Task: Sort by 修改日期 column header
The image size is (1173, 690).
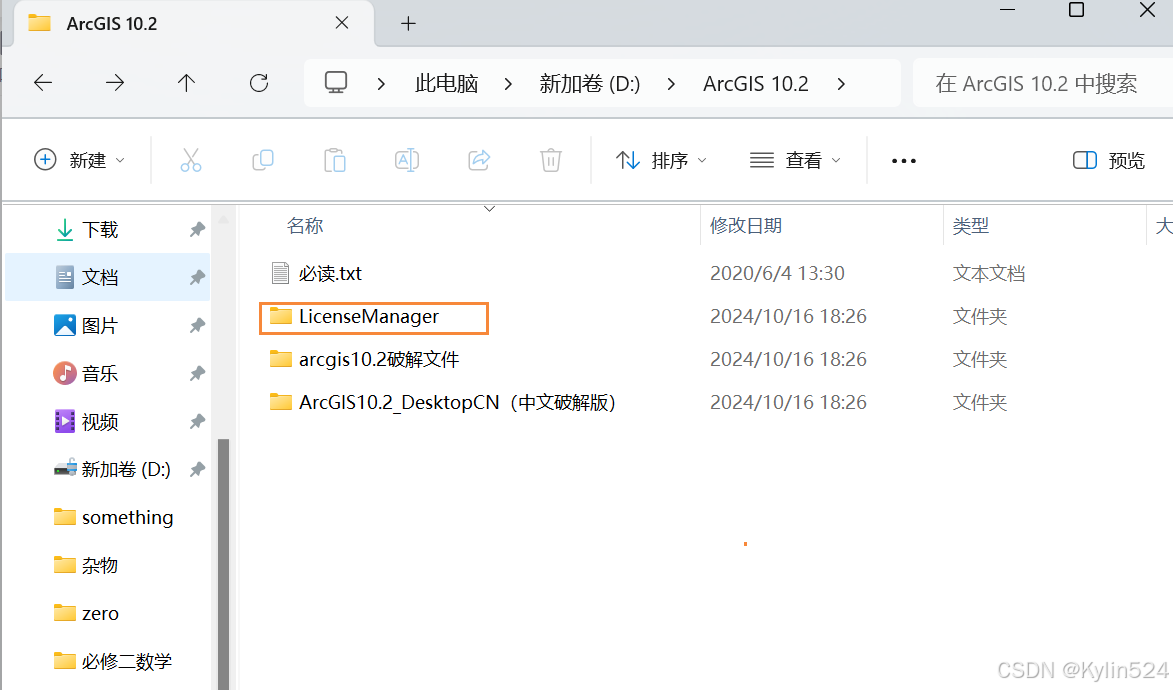Action: tap(746, 226)
